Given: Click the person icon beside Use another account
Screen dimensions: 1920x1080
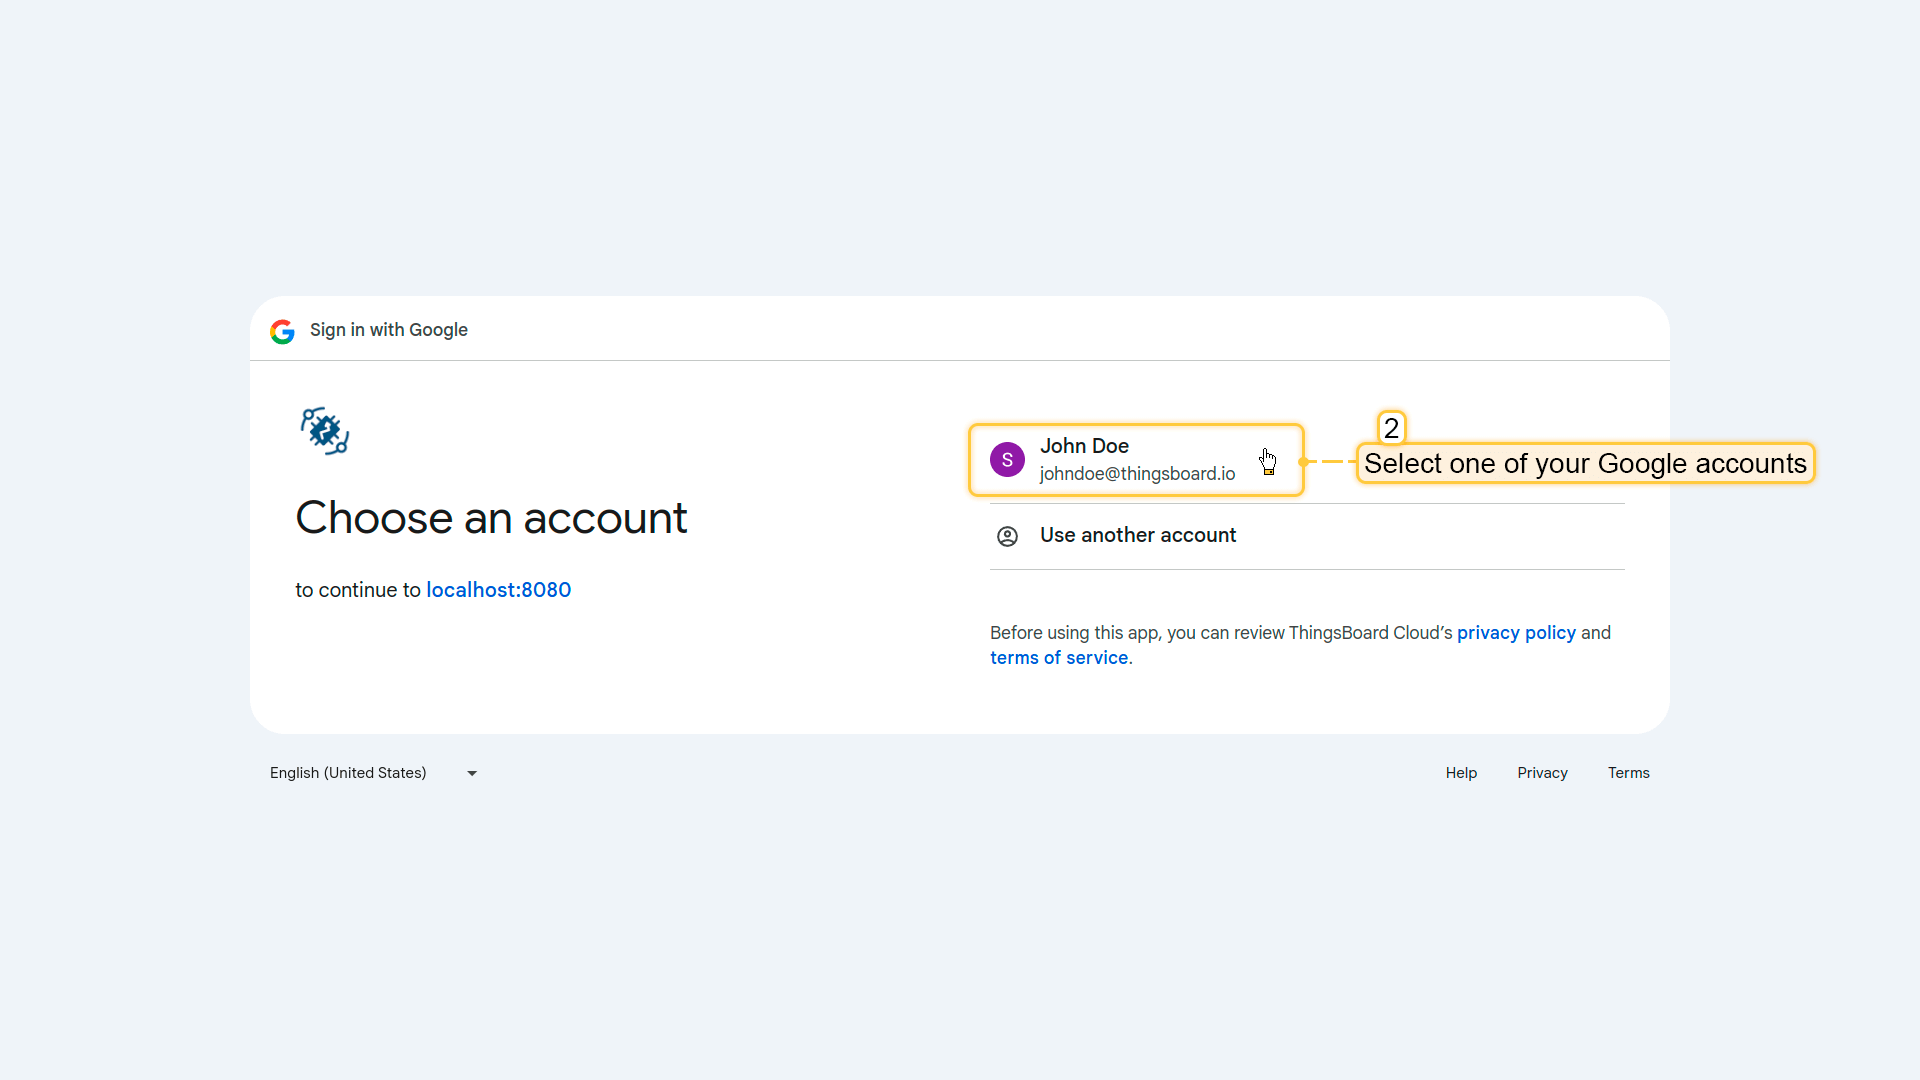Looking at the screenshot, I should 1007,536.
